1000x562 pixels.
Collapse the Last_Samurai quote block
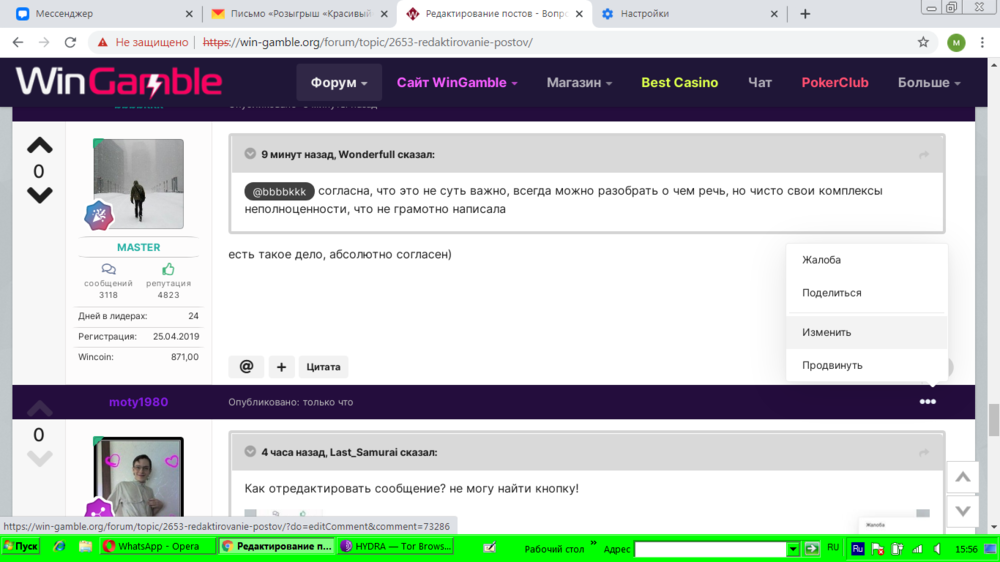click(x=250, y=452)
